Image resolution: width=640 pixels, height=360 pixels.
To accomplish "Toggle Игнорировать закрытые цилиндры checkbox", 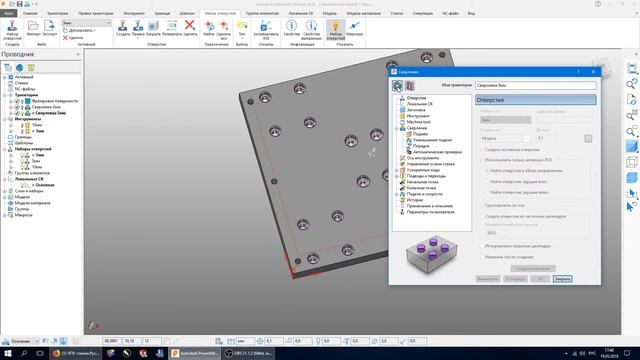I will coord(482,246).
